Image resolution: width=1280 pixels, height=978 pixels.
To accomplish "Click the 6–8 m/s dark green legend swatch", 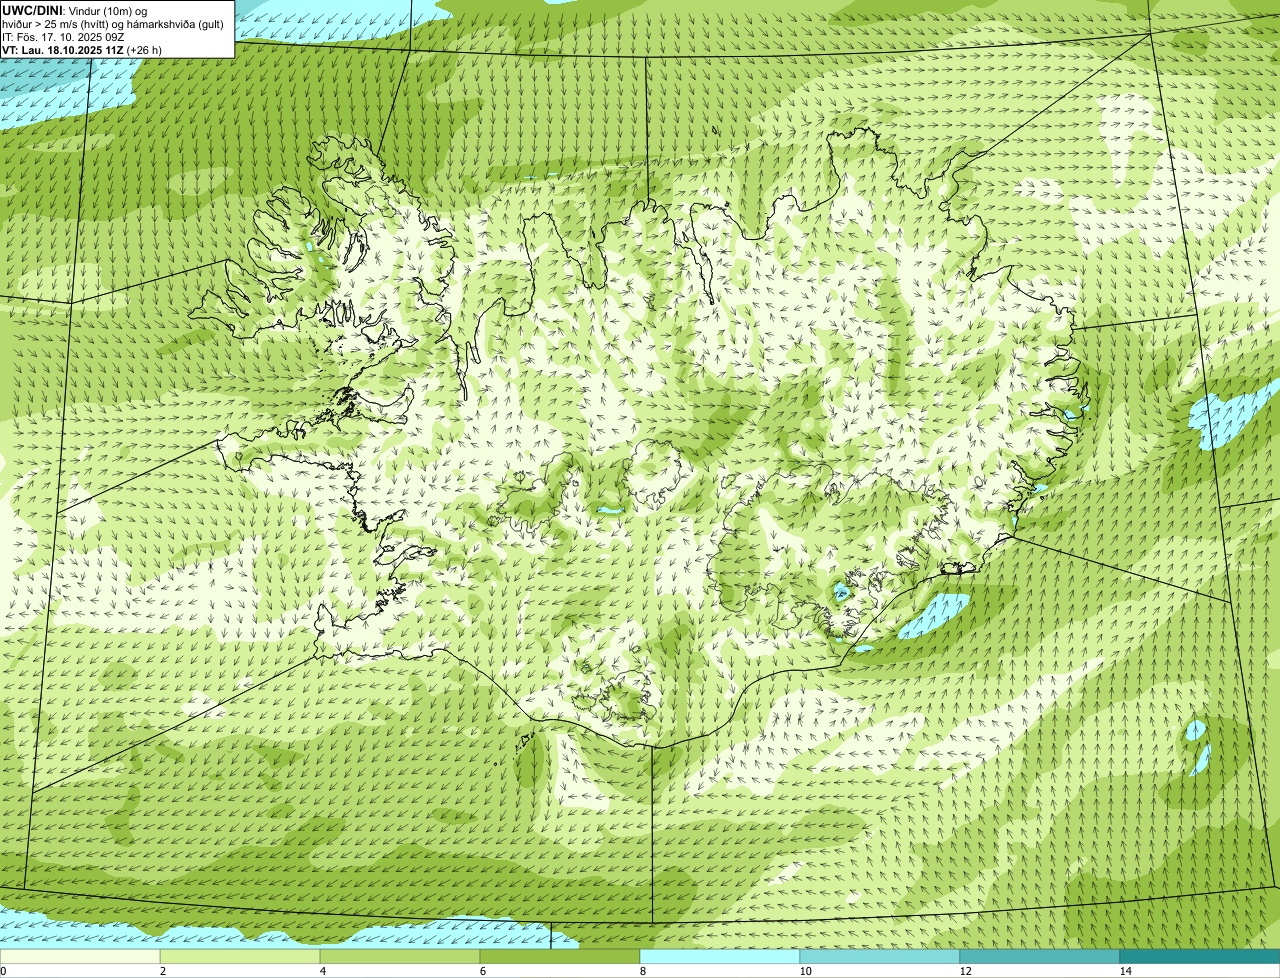I will (560, 956).
